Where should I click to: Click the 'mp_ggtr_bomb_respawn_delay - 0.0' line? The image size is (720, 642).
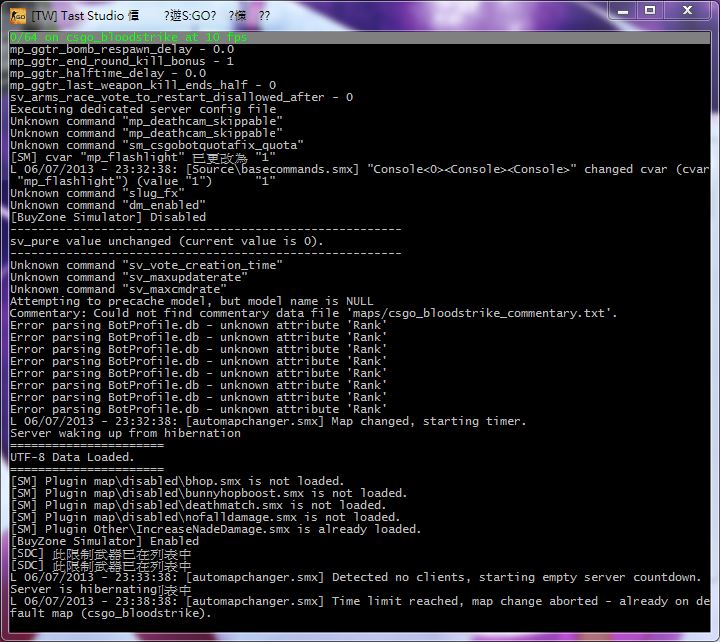[x=122, y=49]
